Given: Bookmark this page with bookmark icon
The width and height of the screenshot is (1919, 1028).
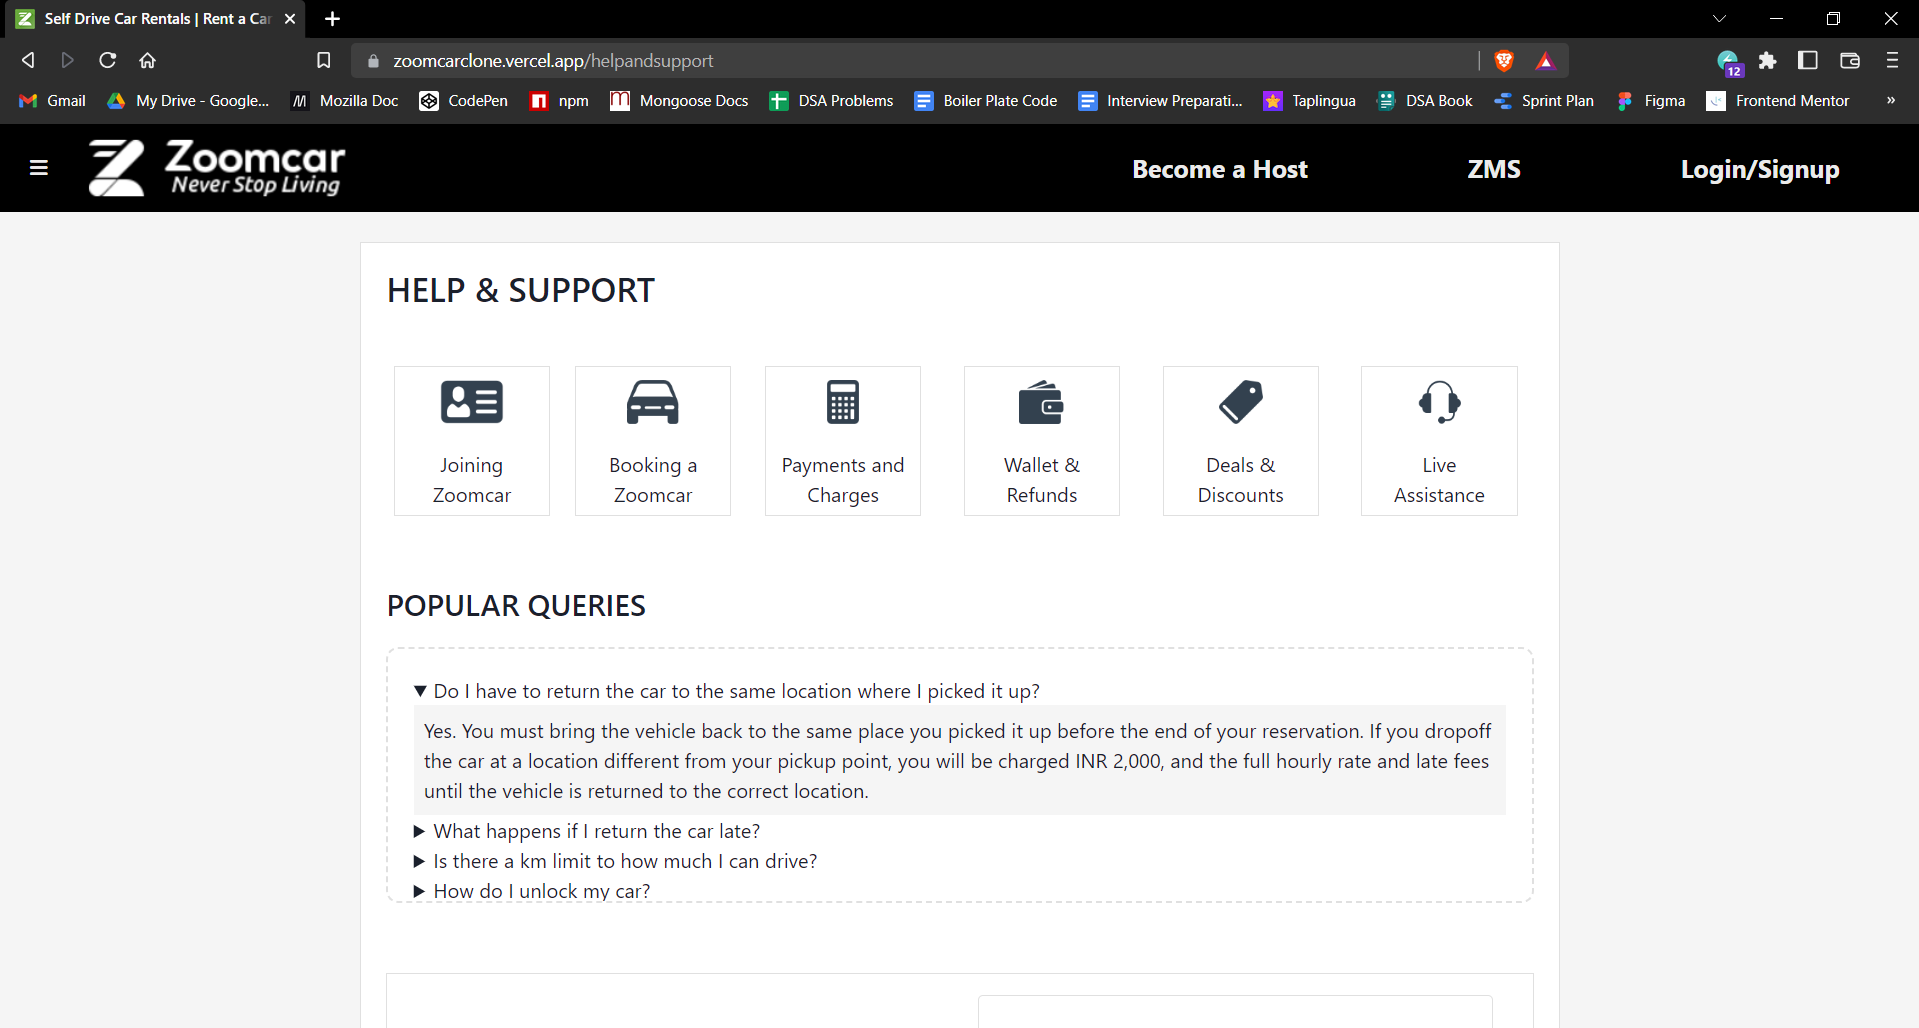Looking at the screenshot, I should pyautogui.click(x=323, y=60).
